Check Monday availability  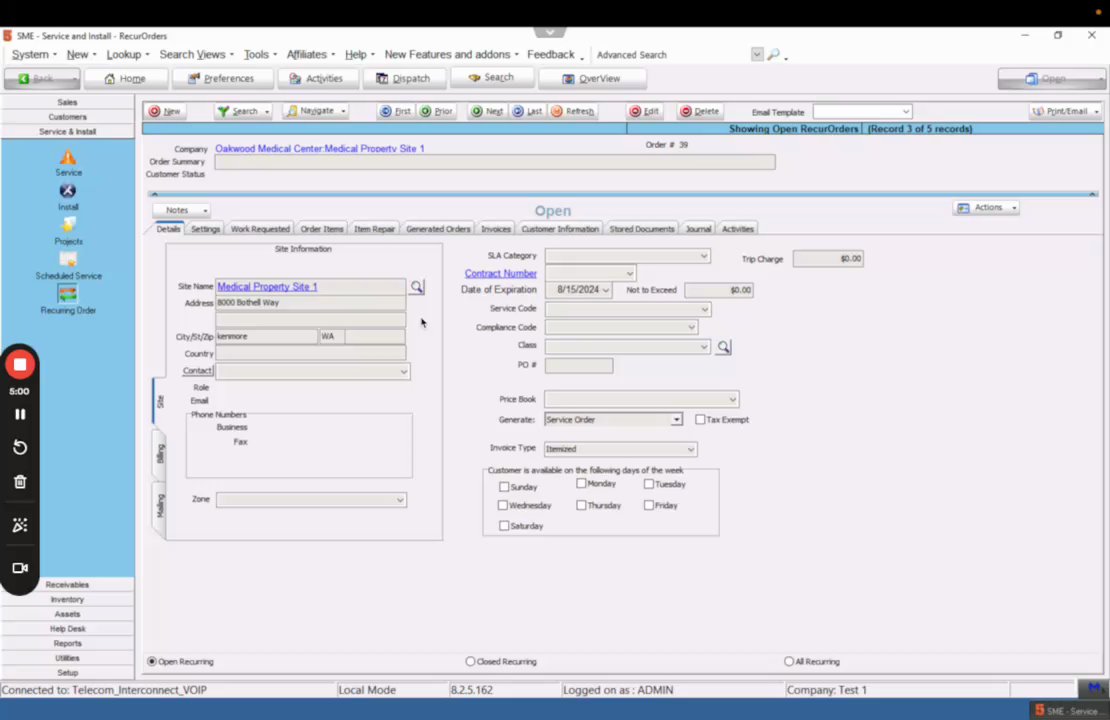tap(581, 484)
